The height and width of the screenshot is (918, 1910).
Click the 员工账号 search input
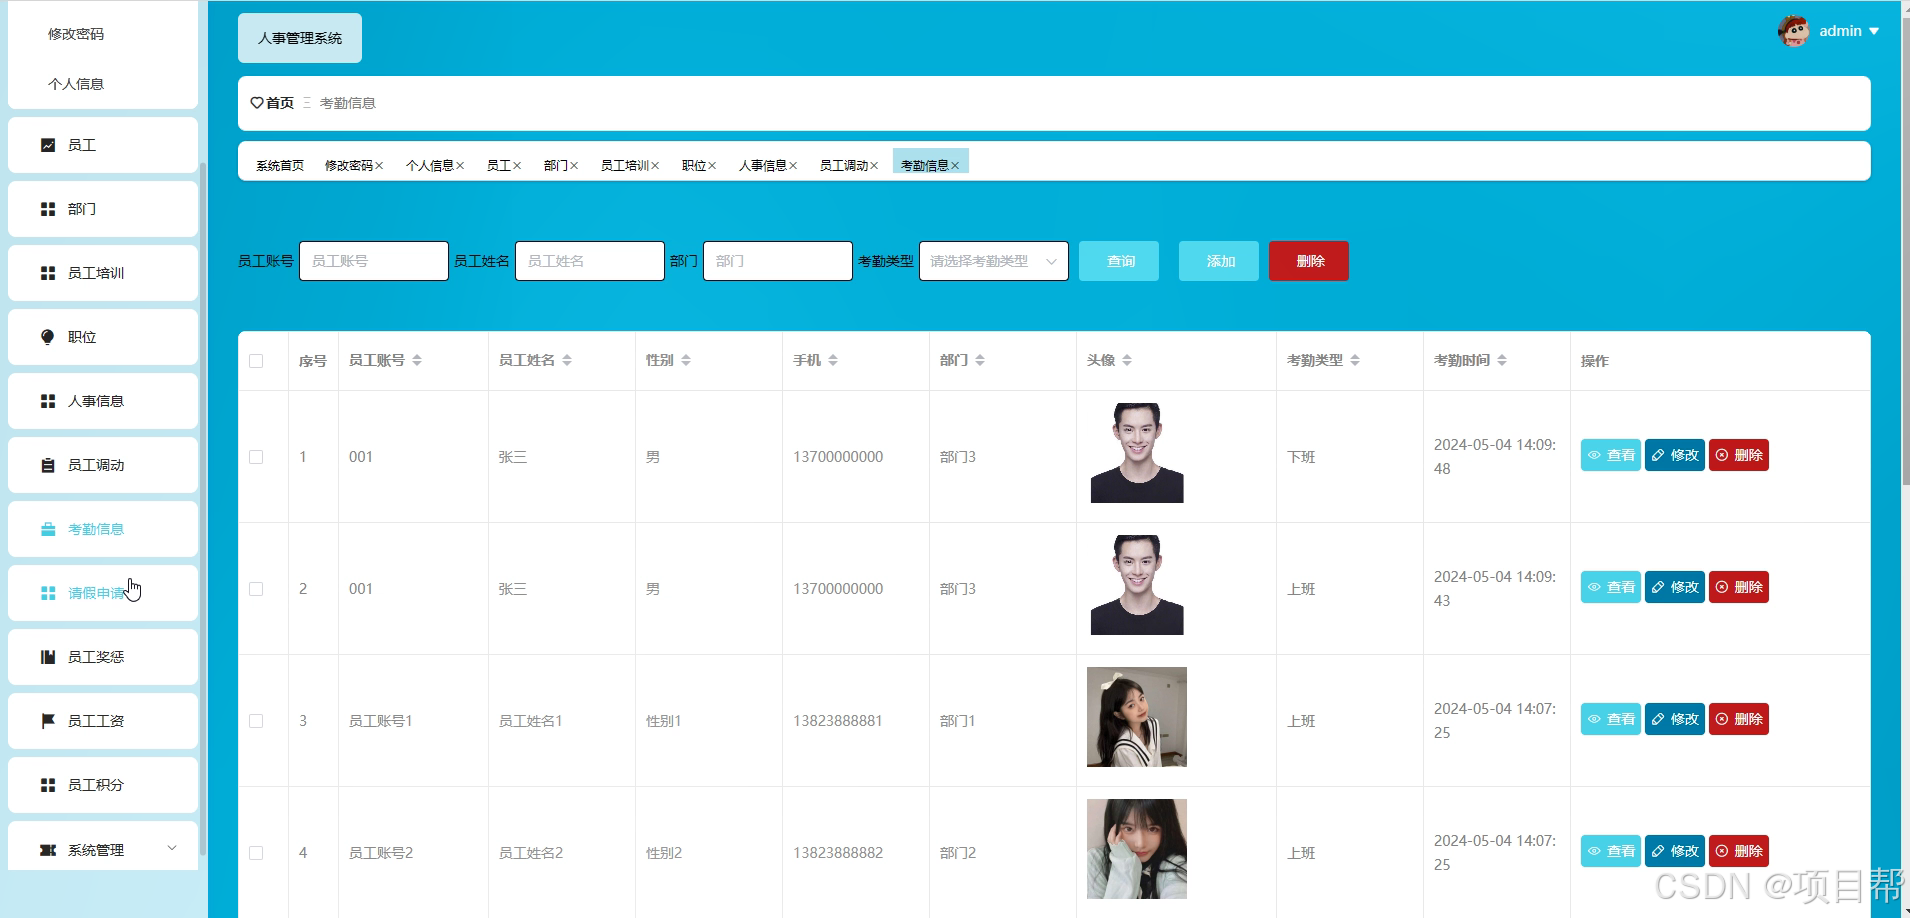(374, 261)
